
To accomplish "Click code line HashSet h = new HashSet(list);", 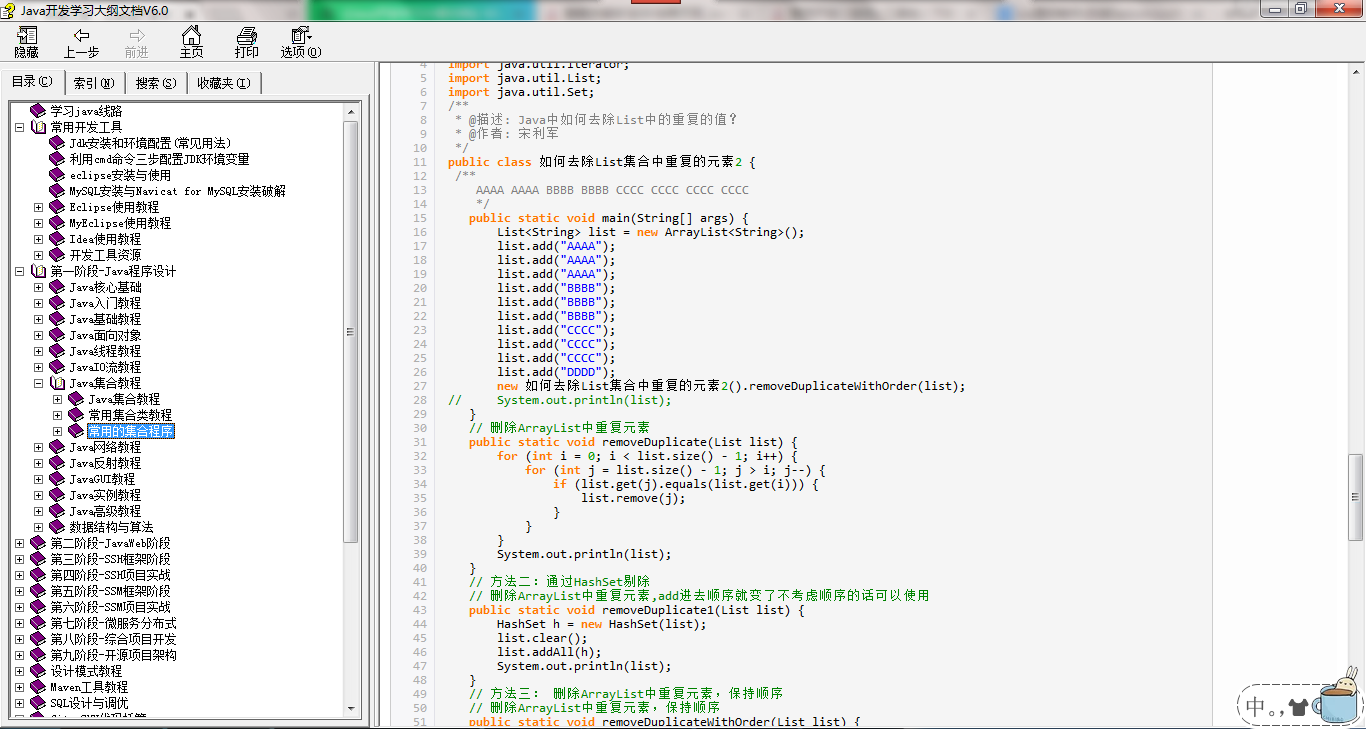I will click(x=601, y=624).
